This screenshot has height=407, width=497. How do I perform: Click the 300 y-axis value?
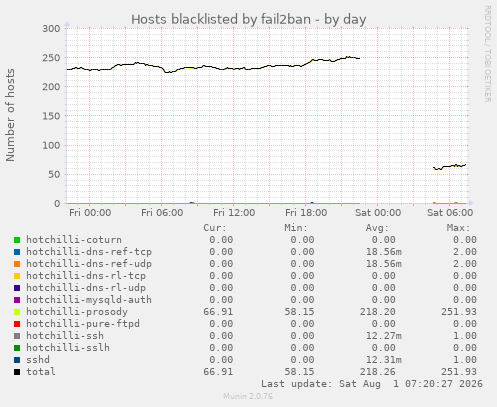[x=51, y=29]
